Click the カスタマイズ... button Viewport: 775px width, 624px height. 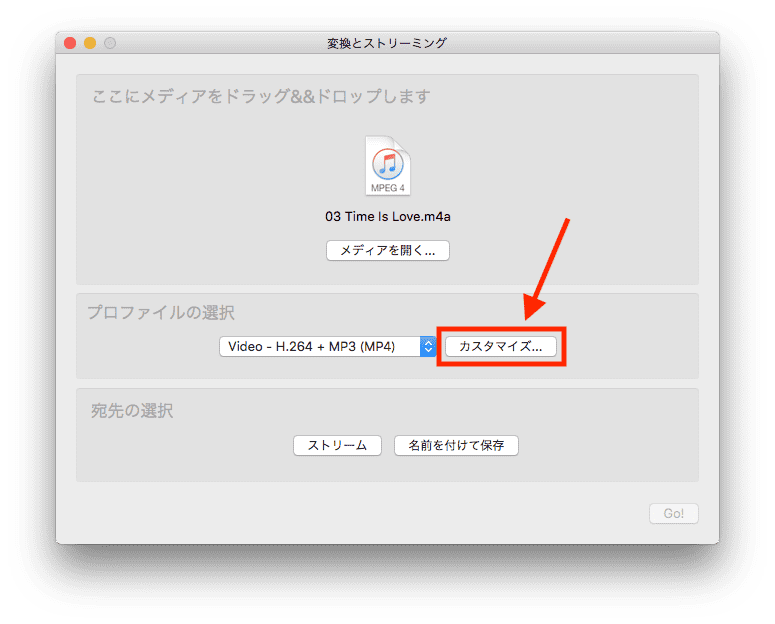pos(501,346)
